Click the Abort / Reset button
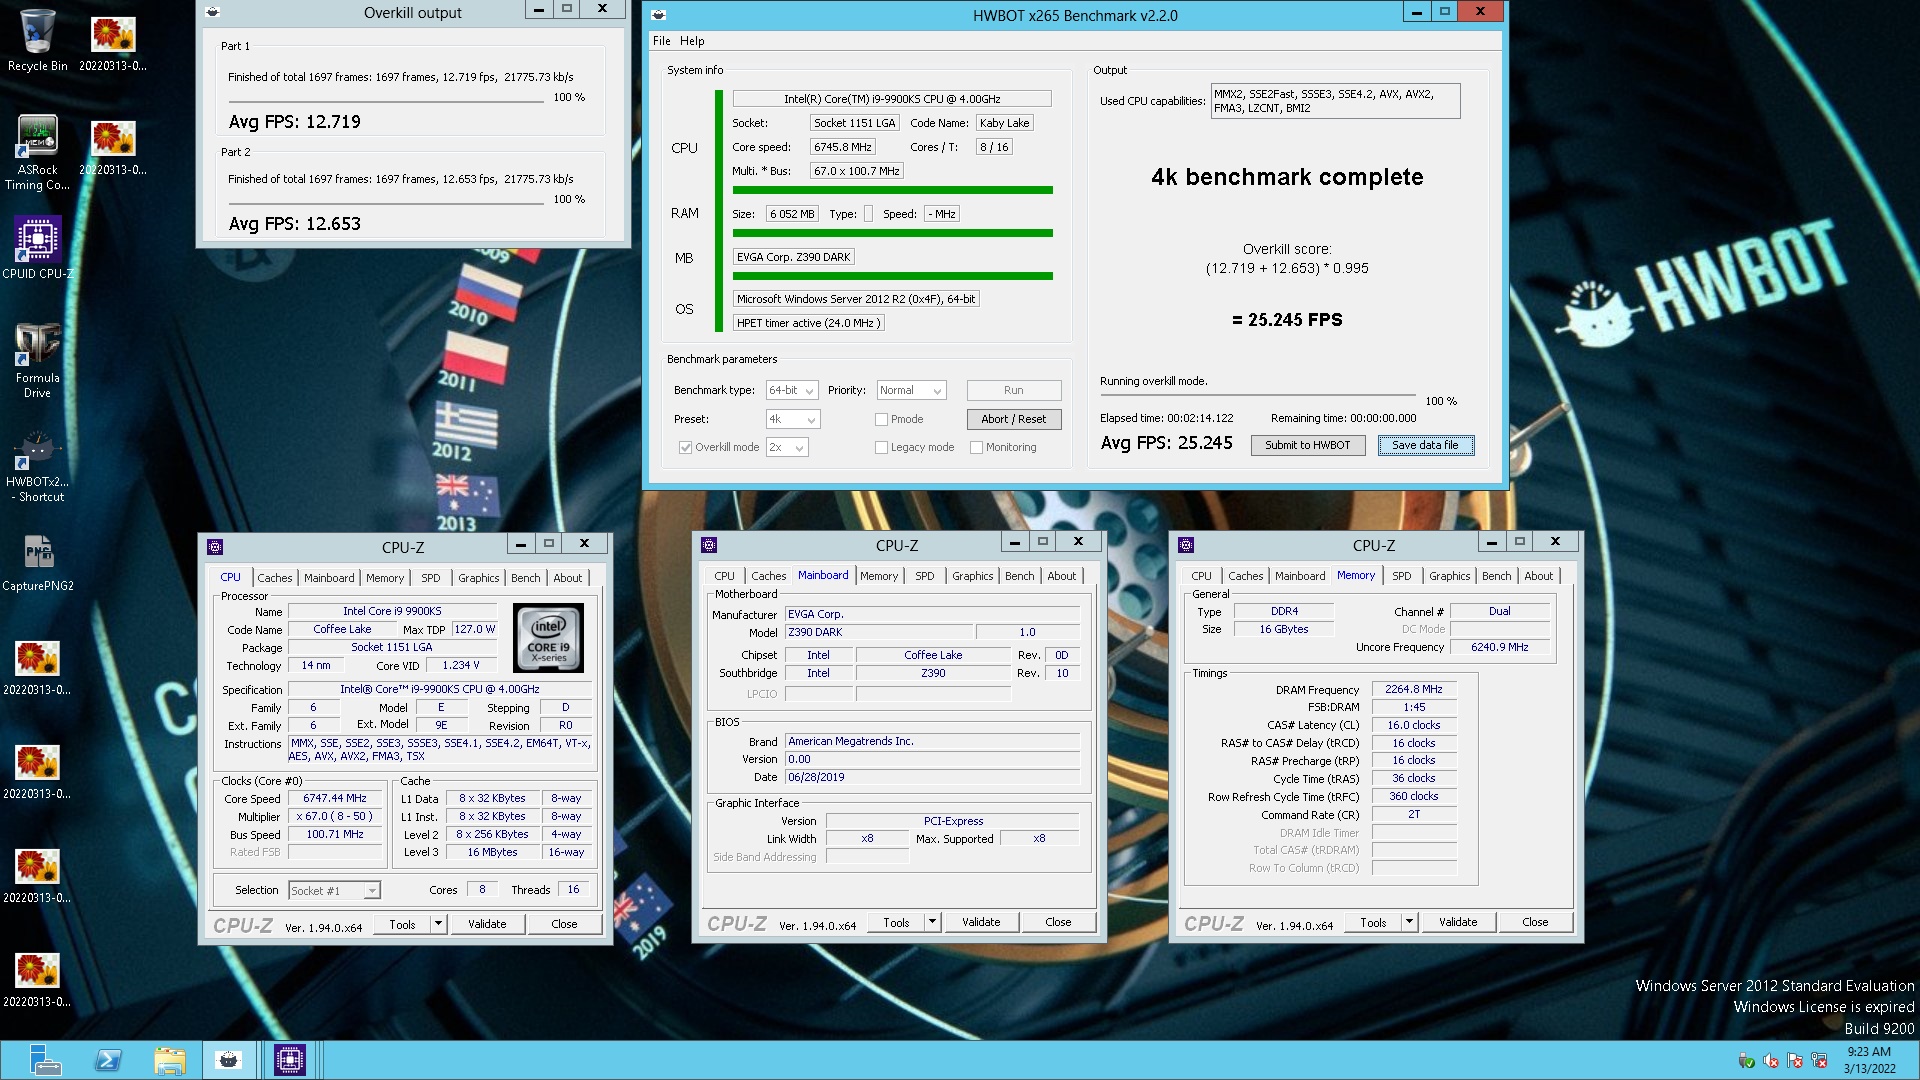Viewport: 1920px width, 1080px height. [1013, 419]
